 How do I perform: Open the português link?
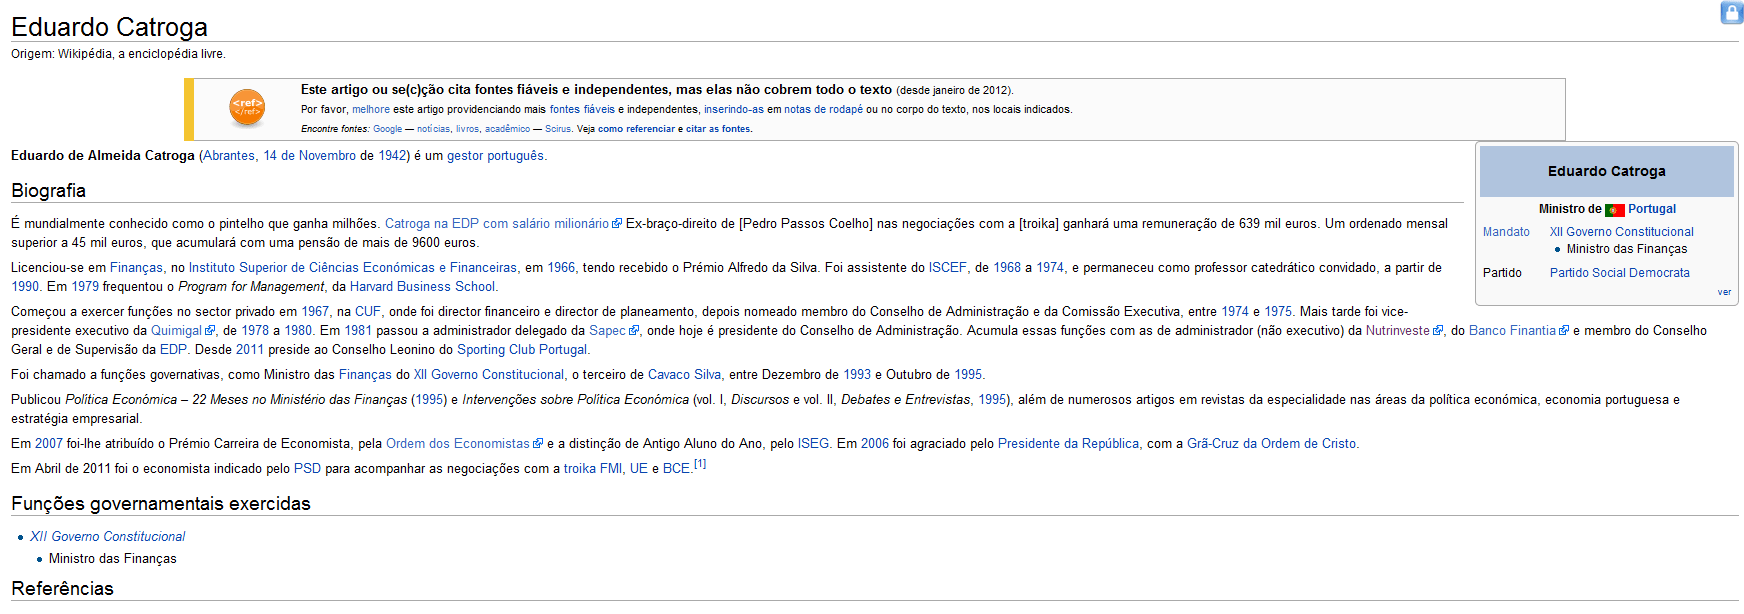[516, 156]
